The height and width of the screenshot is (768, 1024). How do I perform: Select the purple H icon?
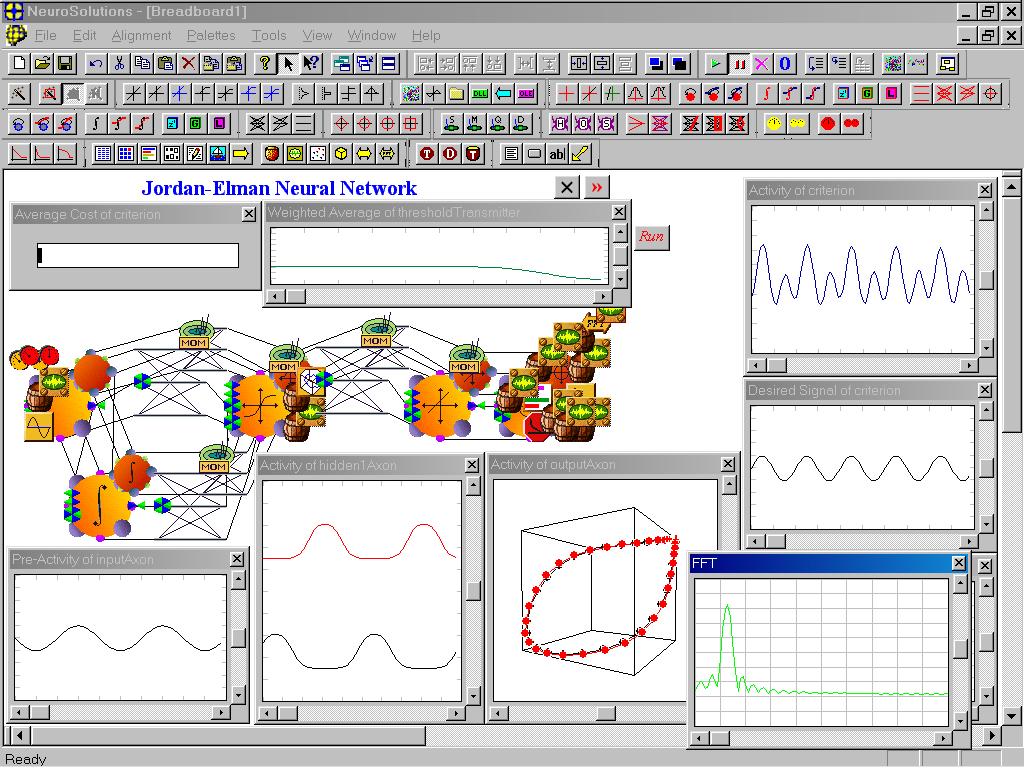[560, 123]
